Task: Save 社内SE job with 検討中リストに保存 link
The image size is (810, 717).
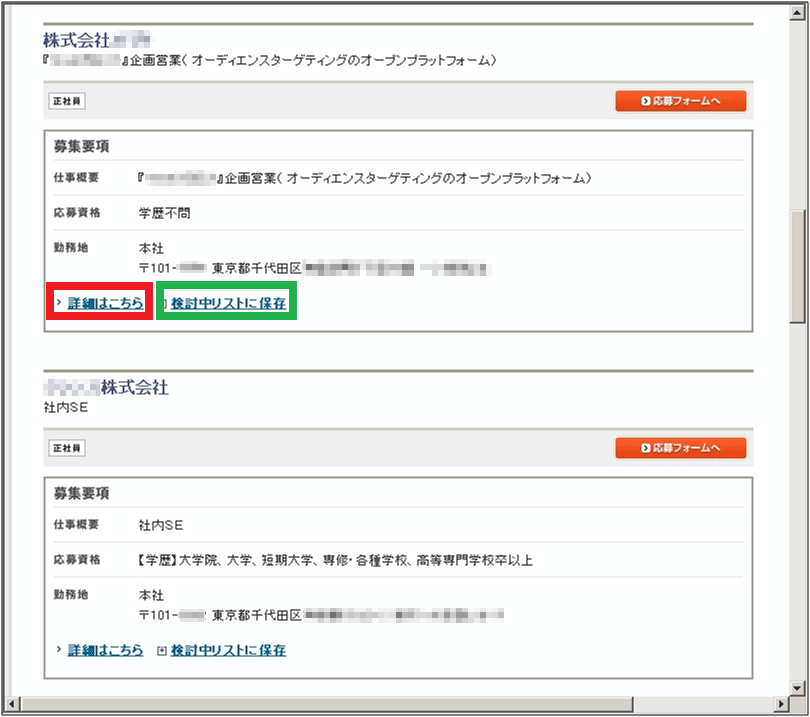Action: click(x=228, y=650)
